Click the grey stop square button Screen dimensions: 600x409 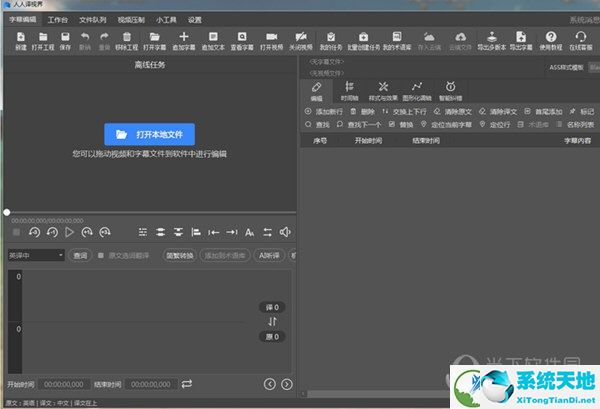pyautogui.click(x=16, y=232)
